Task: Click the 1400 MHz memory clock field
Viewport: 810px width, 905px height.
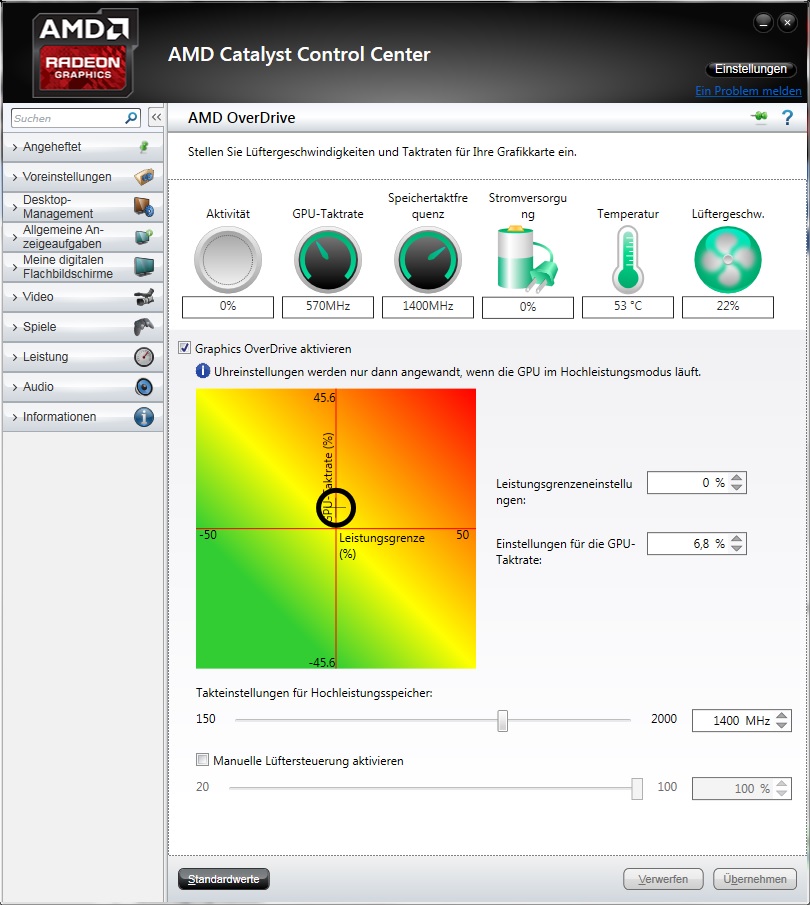Action: (733, 720)
